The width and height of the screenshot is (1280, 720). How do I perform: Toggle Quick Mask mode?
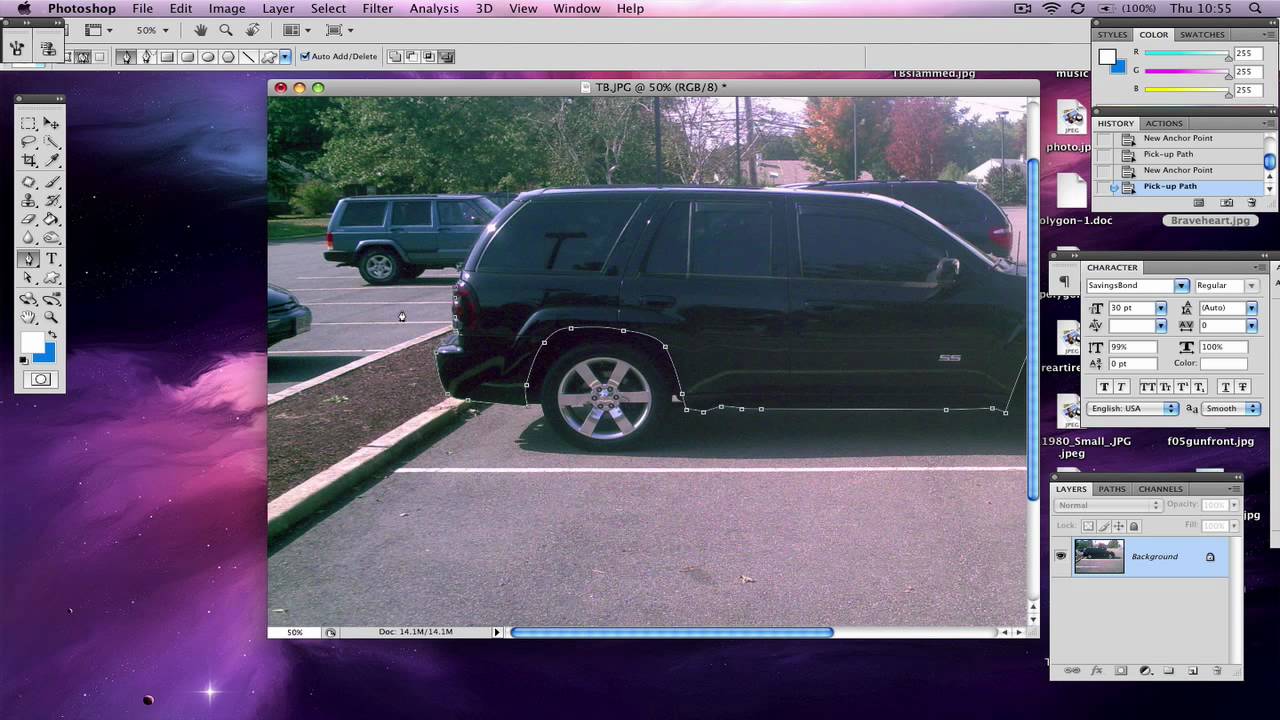(41, 380)
